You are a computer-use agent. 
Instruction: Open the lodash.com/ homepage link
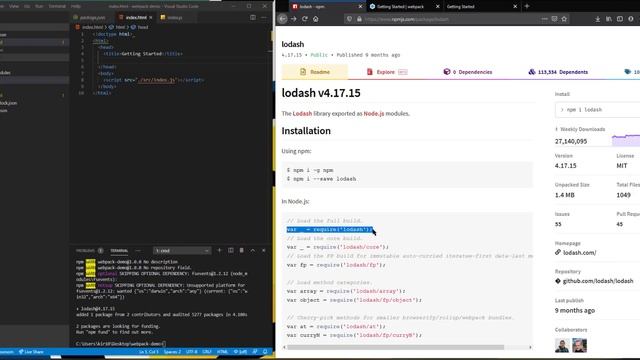coord(579,253)
